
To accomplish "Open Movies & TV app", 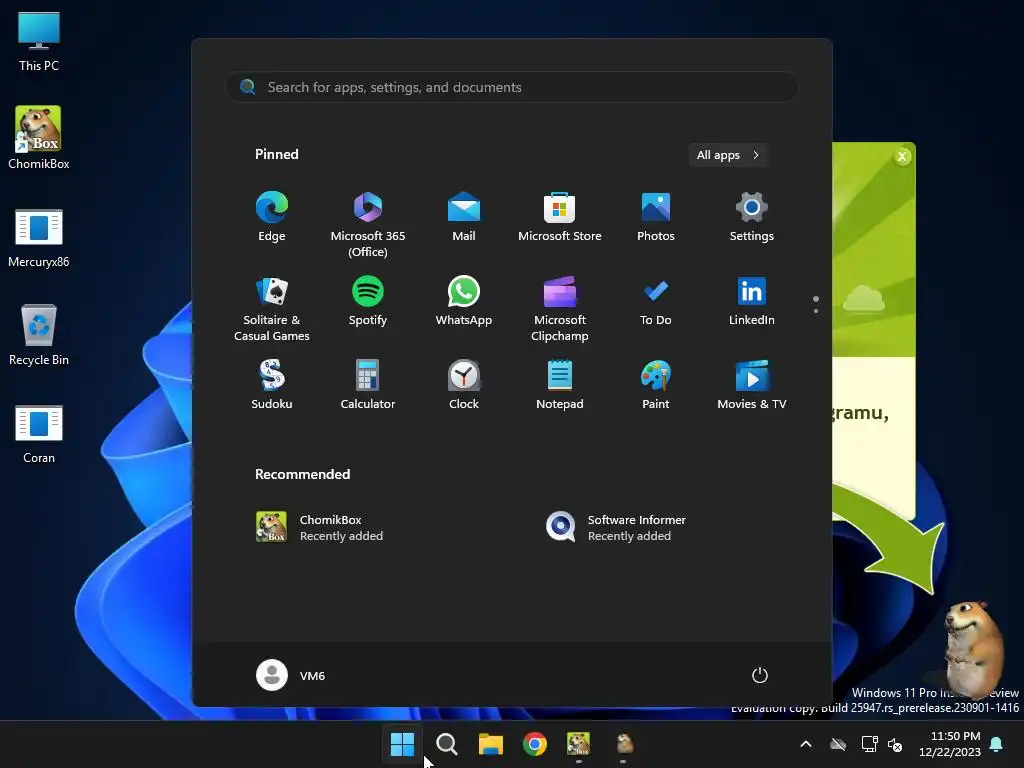I will pos(752,385).
